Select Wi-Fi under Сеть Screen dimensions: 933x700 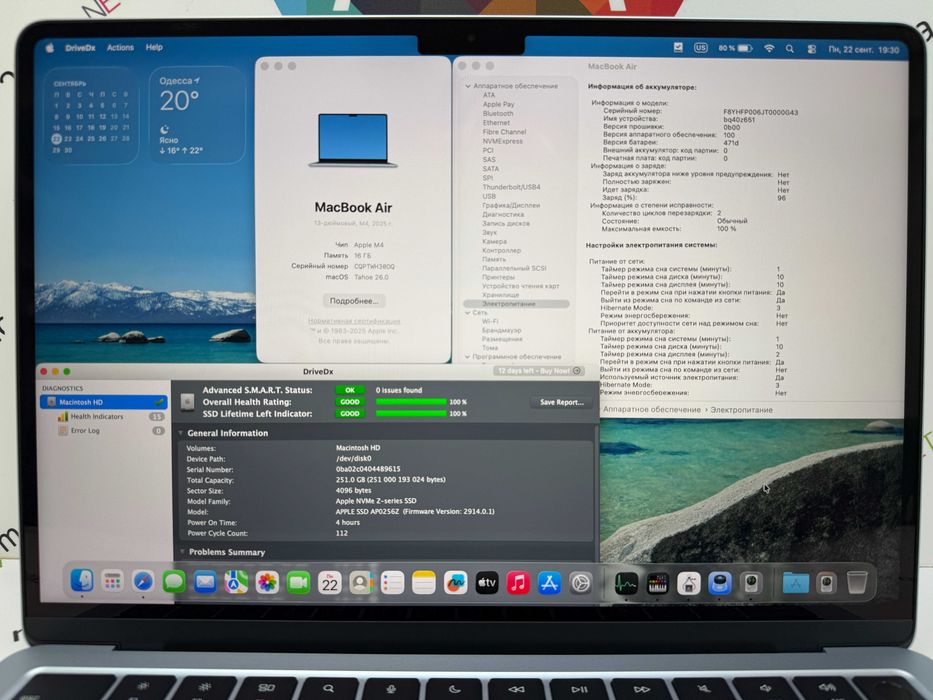coord(490,321)
